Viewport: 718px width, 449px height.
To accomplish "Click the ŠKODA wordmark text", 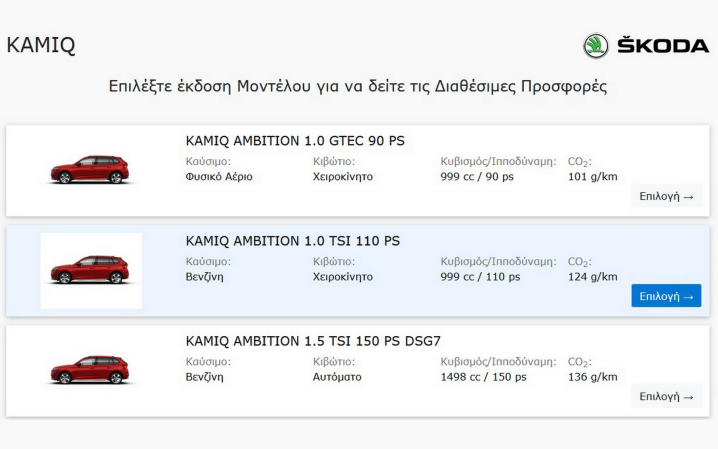I will [x=663, y=46].
